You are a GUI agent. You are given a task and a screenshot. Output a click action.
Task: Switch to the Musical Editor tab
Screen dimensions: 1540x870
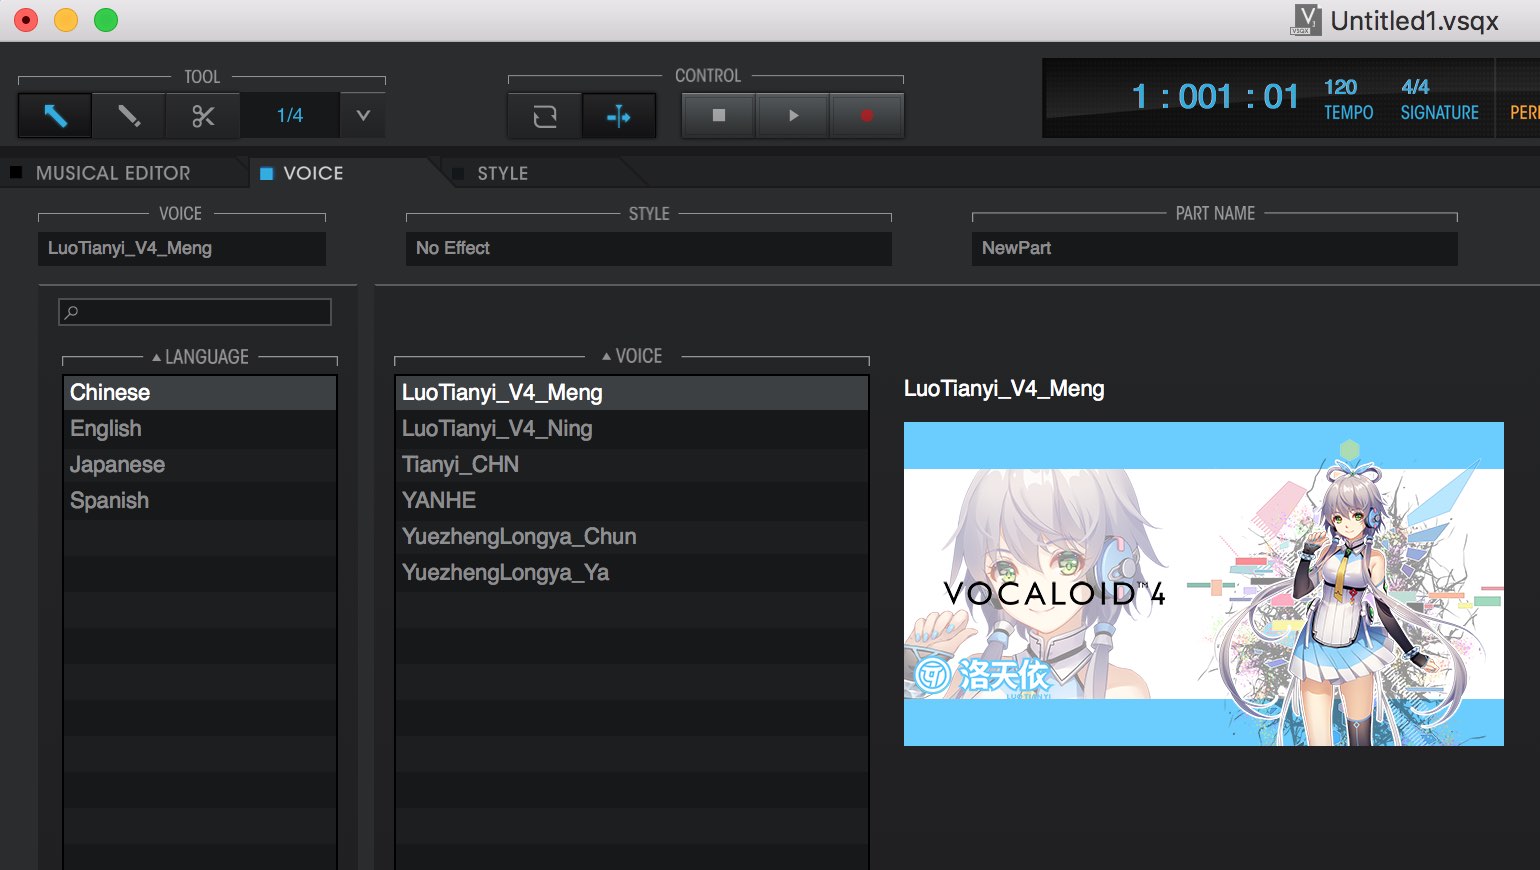pyautogui.click(x=113, y=173)
